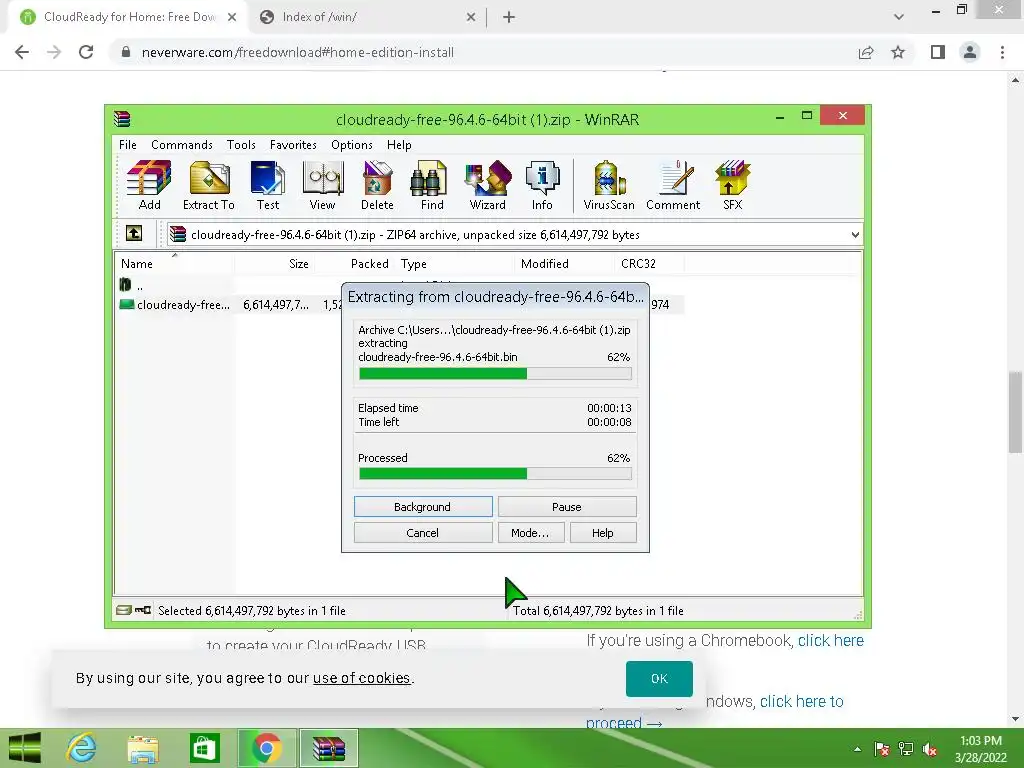Click the Add archive toolbar icon
Viewport: 1024px width, 768px height.
point(149,185)
